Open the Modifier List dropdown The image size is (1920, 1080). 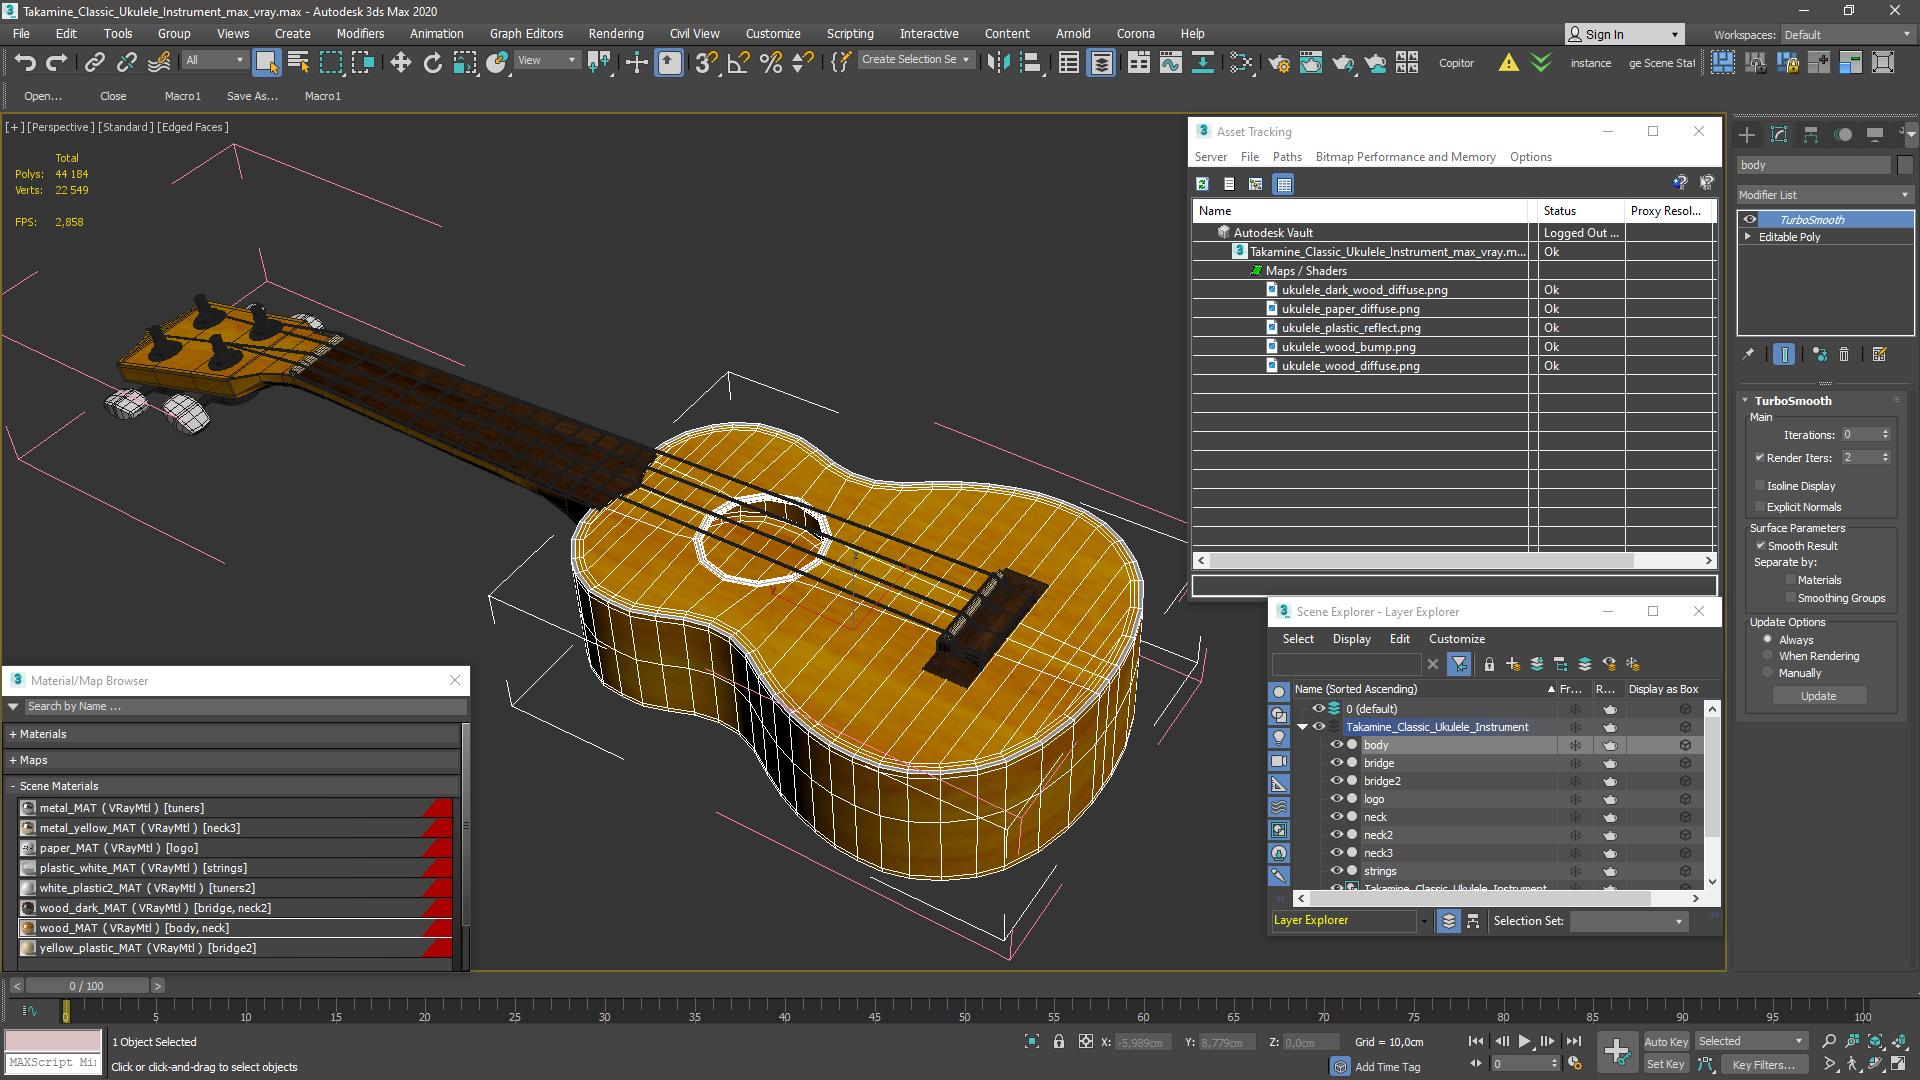click(x=1824, y=195)
